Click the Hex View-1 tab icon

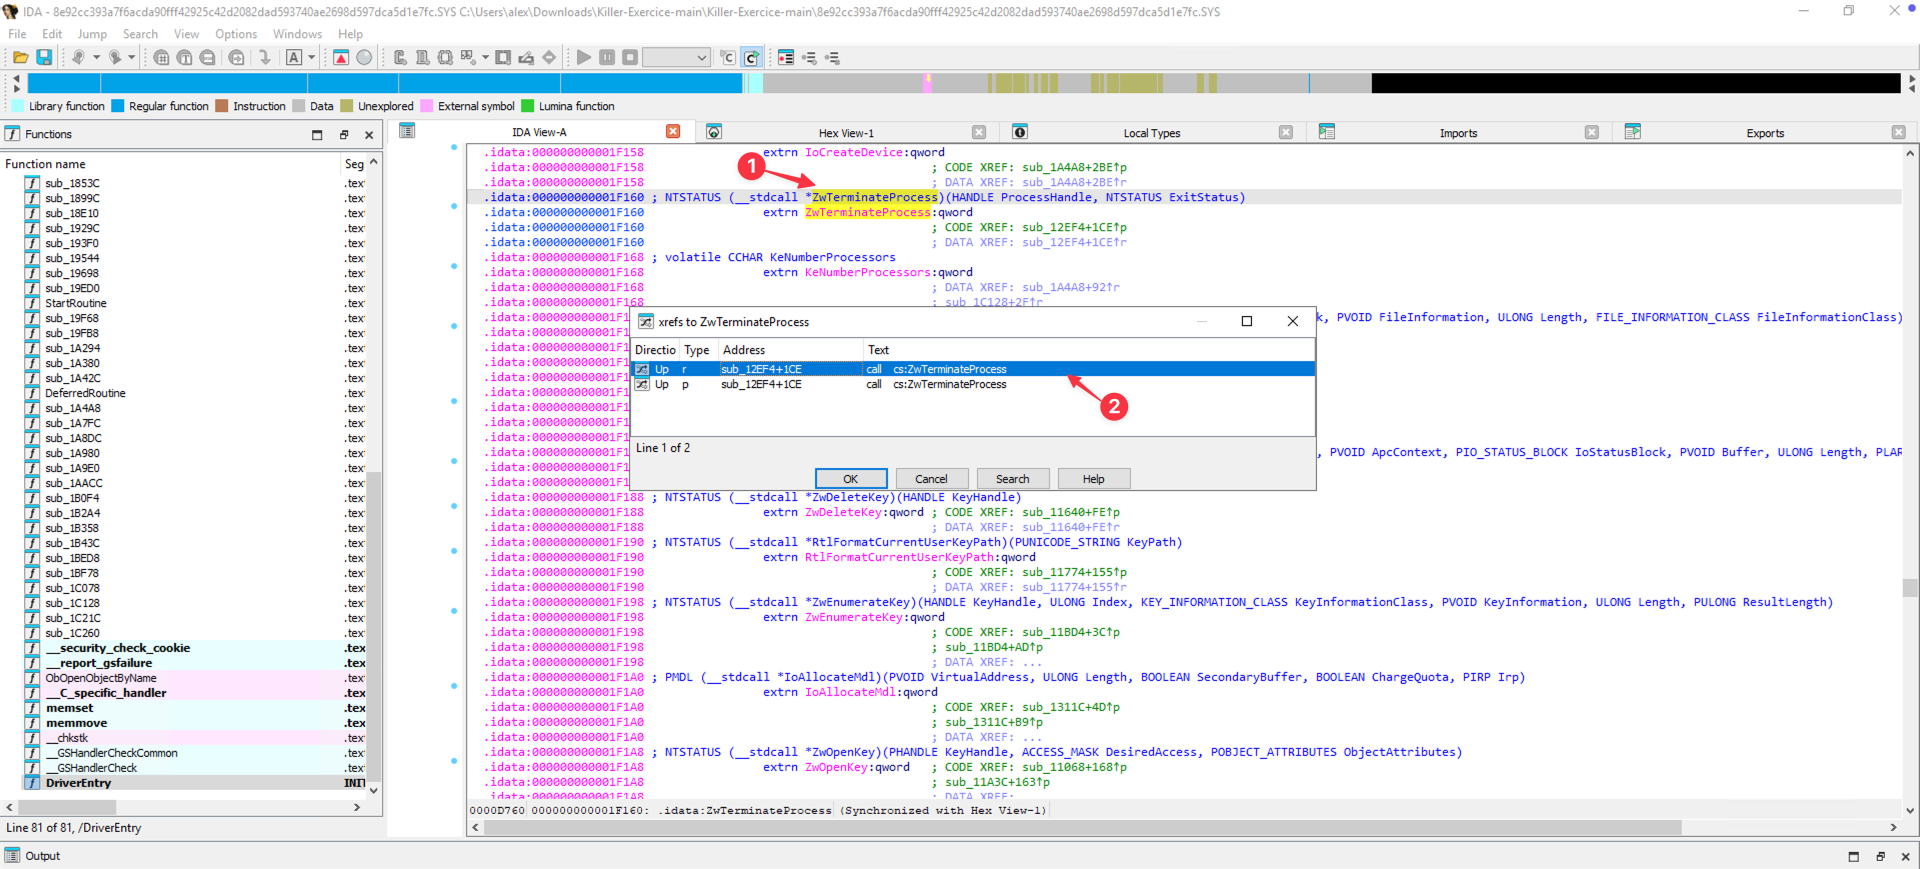[714, 132]
